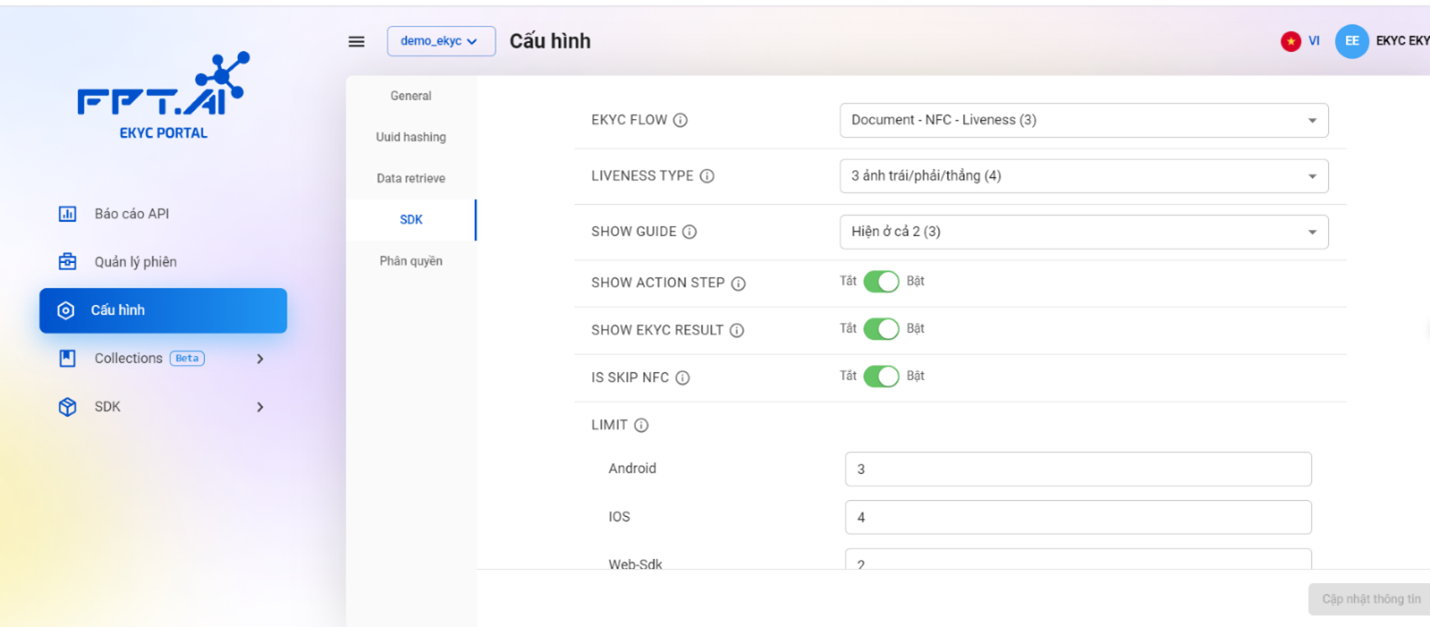Screen dimensions: 1430x627
Task: Open the EKYC FLOW dropdown
Action: click(1083, 120)
